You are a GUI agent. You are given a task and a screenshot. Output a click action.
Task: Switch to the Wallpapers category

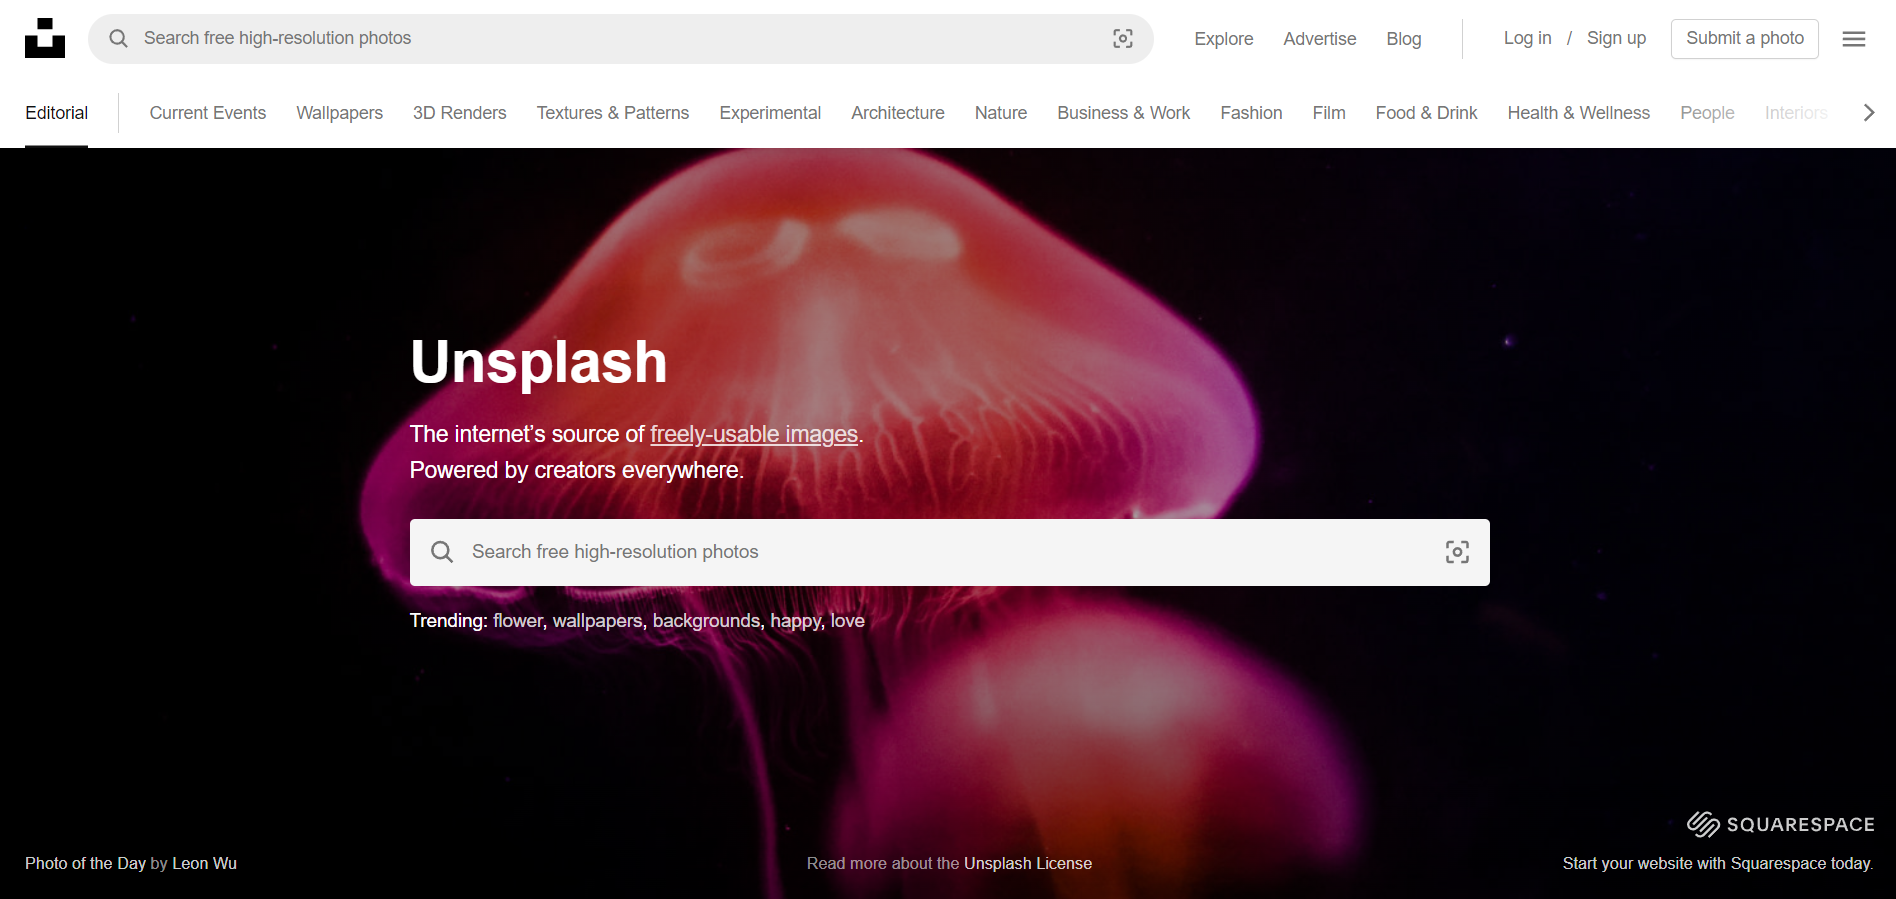tap(340, 113)
